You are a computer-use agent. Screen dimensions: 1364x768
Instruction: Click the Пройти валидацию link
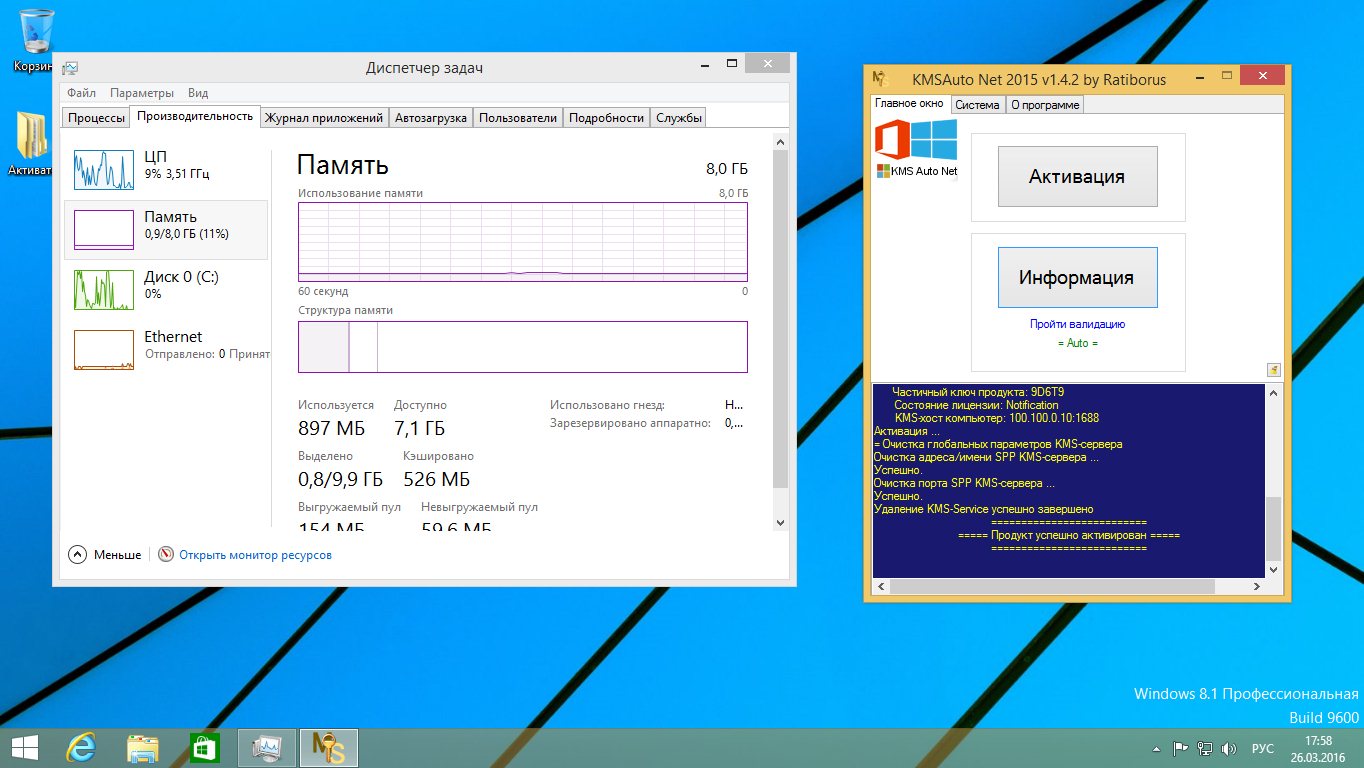1078,324
